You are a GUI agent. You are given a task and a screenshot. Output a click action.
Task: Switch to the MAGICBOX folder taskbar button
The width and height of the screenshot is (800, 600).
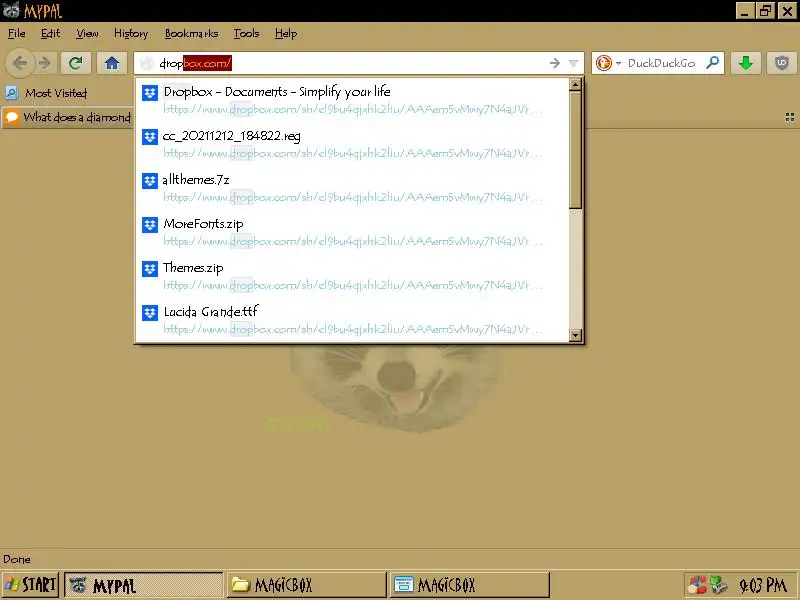coord(306,585)
